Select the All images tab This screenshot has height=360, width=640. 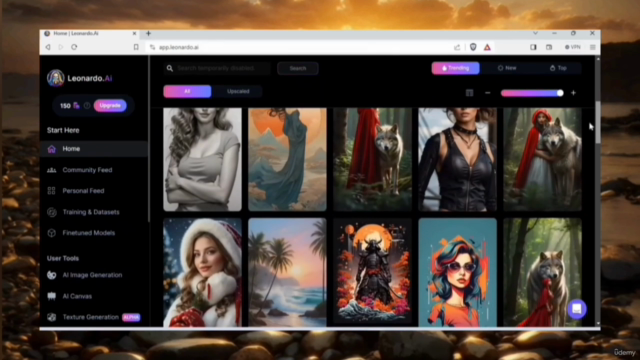click(187, 91)
